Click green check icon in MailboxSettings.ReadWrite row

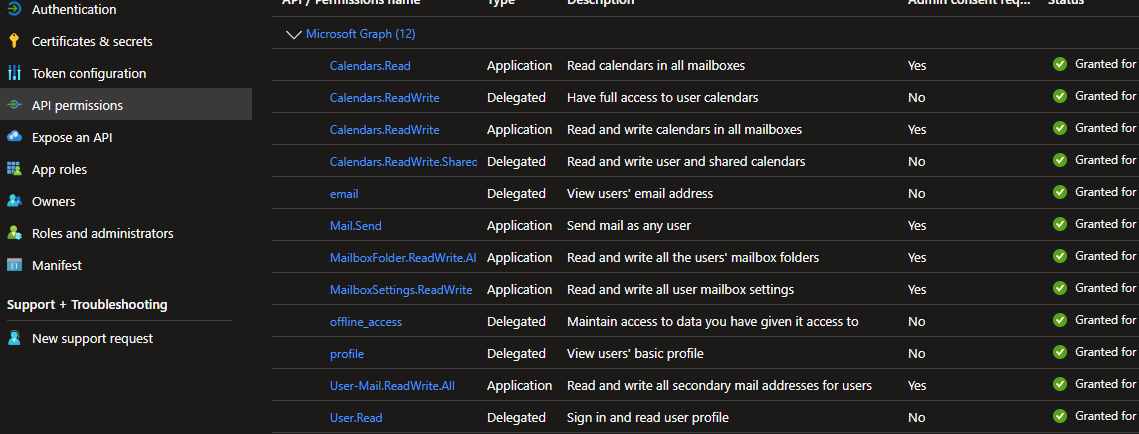point(1060,288)
